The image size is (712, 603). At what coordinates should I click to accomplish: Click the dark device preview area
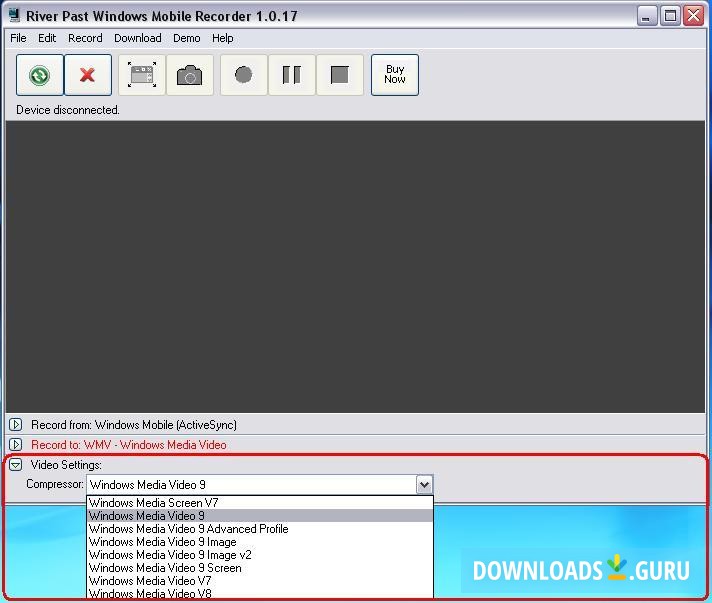click(356, 267)
